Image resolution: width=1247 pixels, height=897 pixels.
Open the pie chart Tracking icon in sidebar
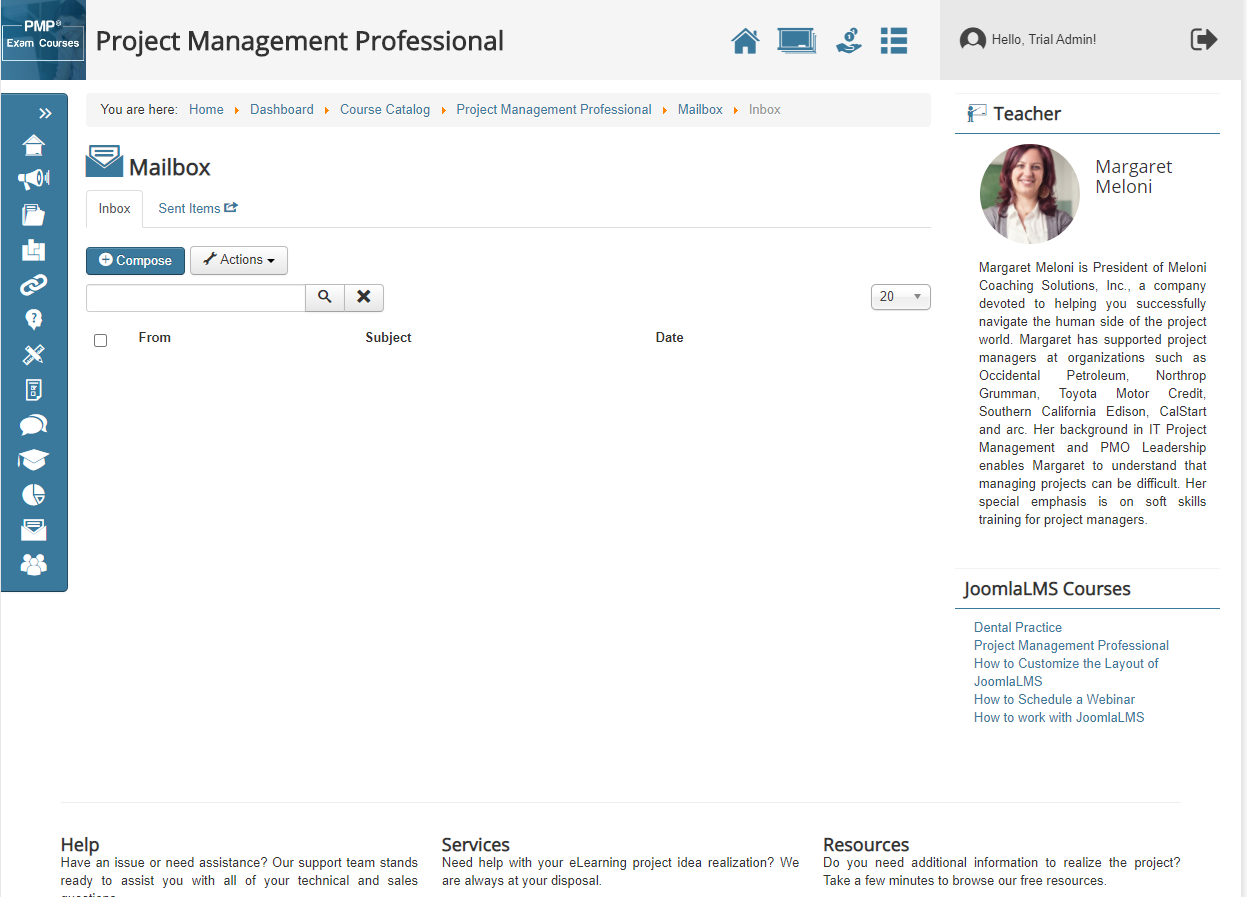coord(34,495)
